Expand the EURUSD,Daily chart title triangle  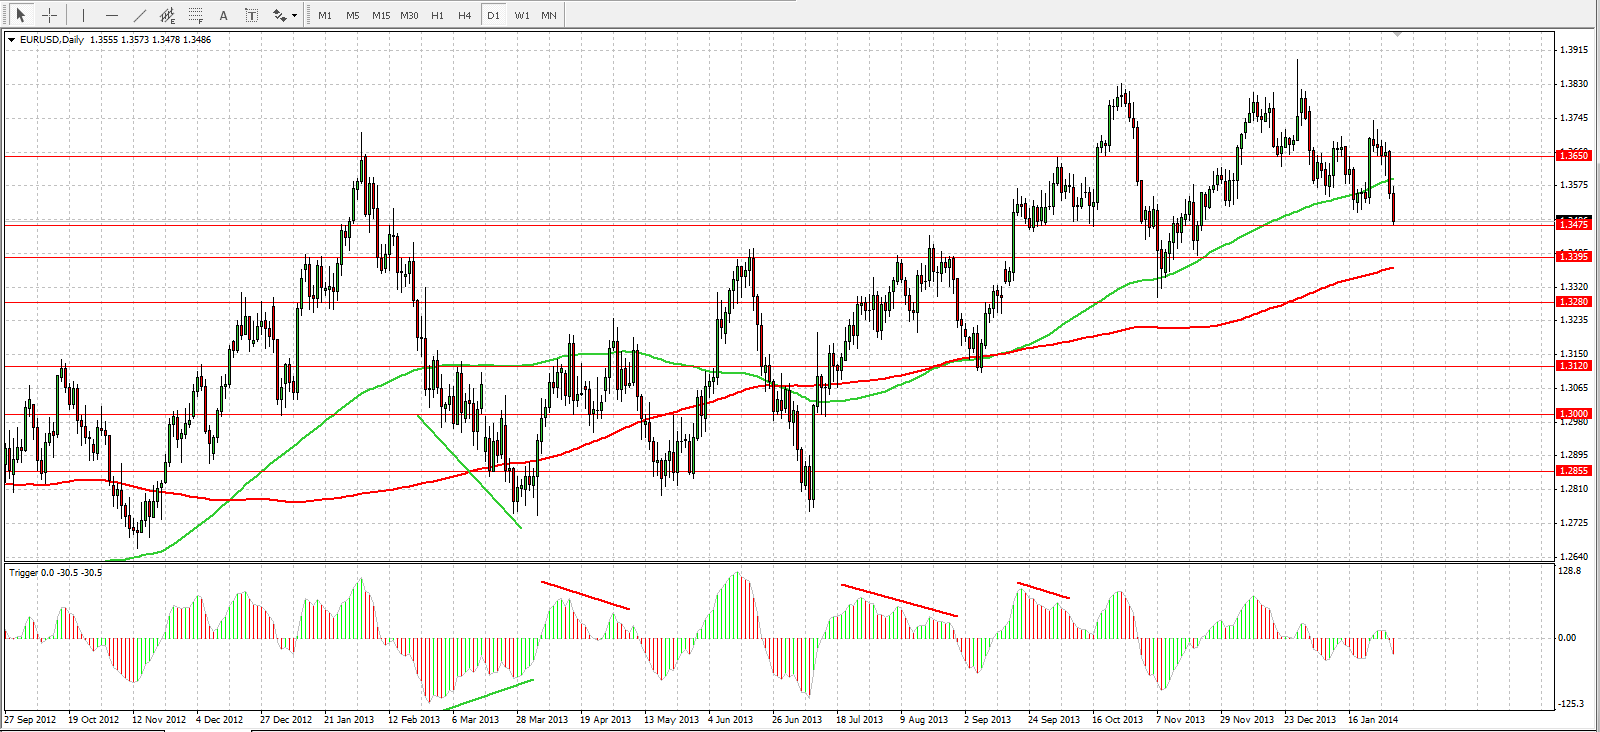(x=11, y=40)
